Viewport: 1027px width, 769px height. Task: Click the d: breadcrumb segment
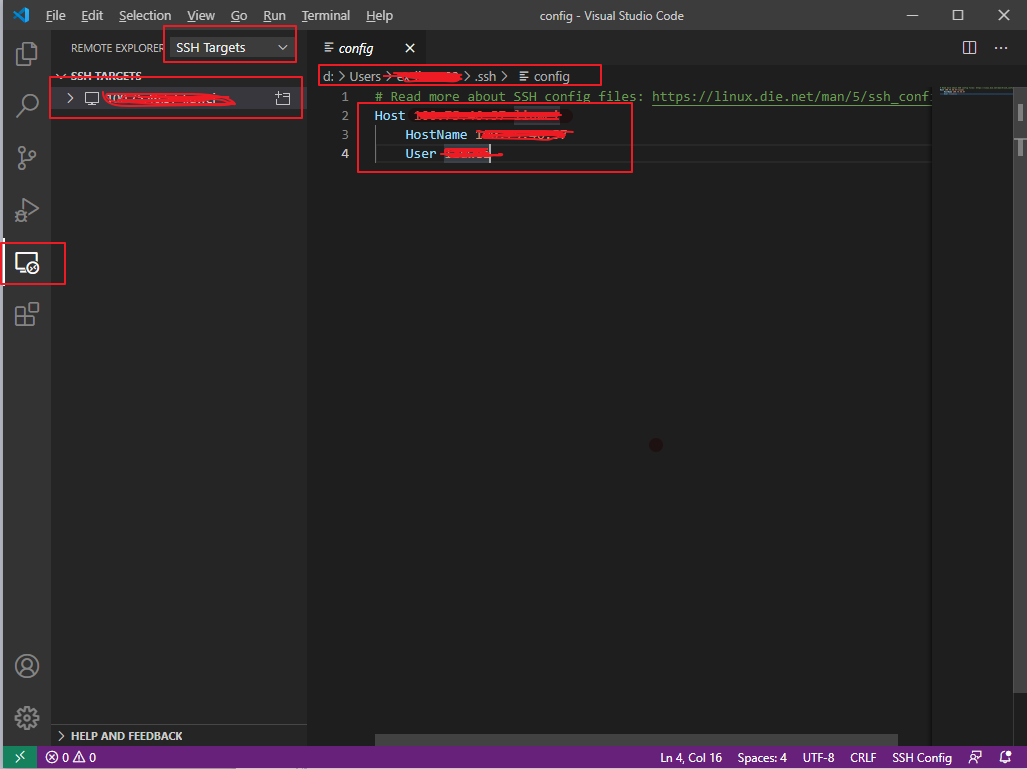(x=328, y=77)
